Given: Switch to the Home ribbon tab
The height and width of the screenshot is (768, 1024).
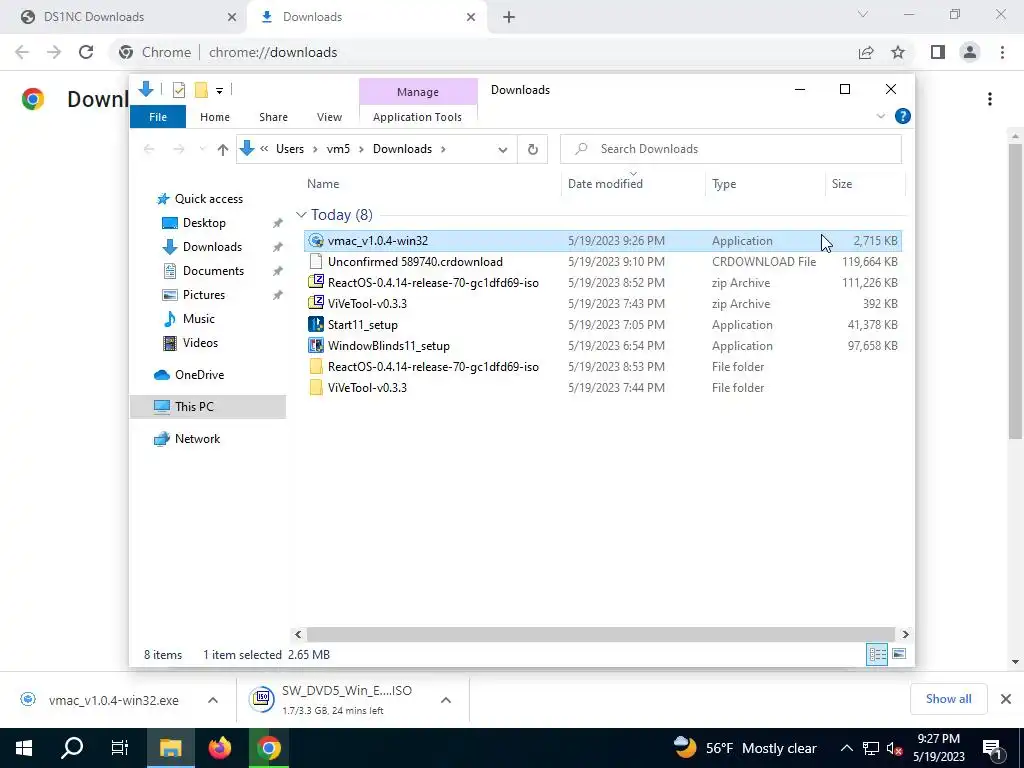Looking at the screenshot, I should pyautogui.click(x=215, y=117).
